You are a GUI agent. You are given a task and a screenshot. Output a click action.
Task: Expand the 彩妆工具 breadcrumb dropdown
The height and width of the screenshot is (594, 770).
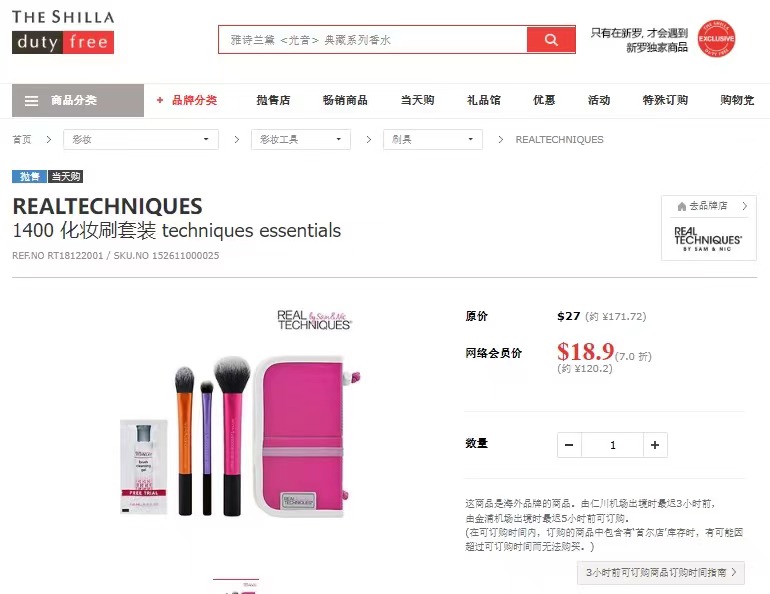point(301,139)
